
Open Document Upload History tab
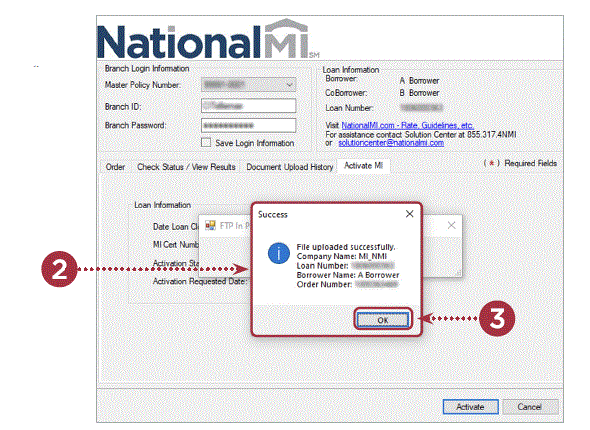290,167
